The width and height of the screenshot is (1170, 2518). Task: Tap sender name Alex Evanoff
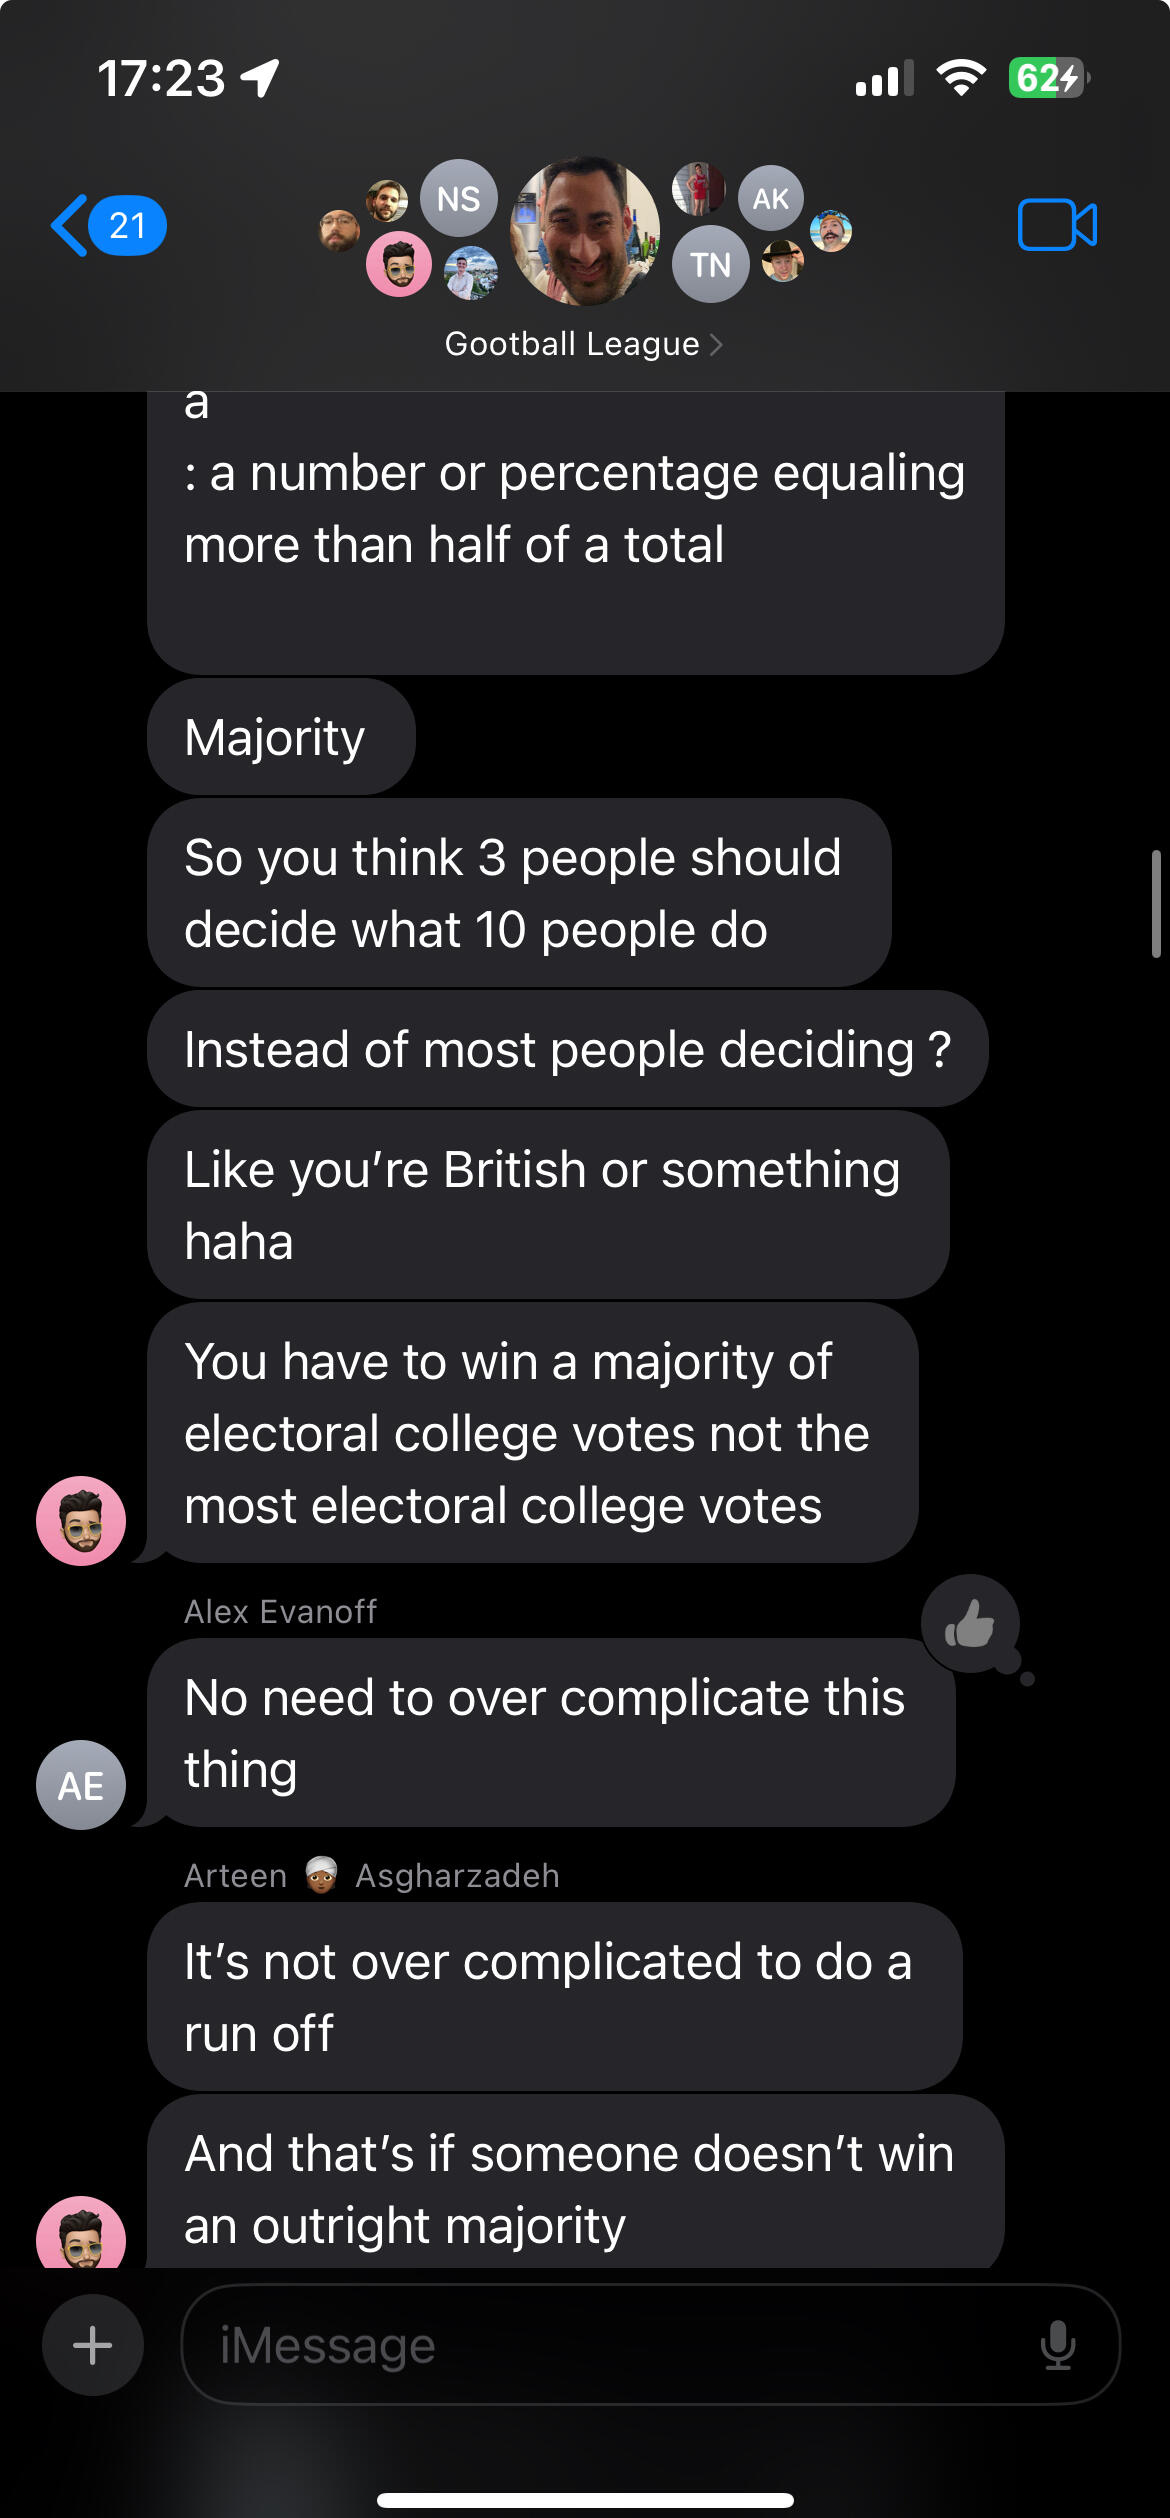click(281, 1612)
